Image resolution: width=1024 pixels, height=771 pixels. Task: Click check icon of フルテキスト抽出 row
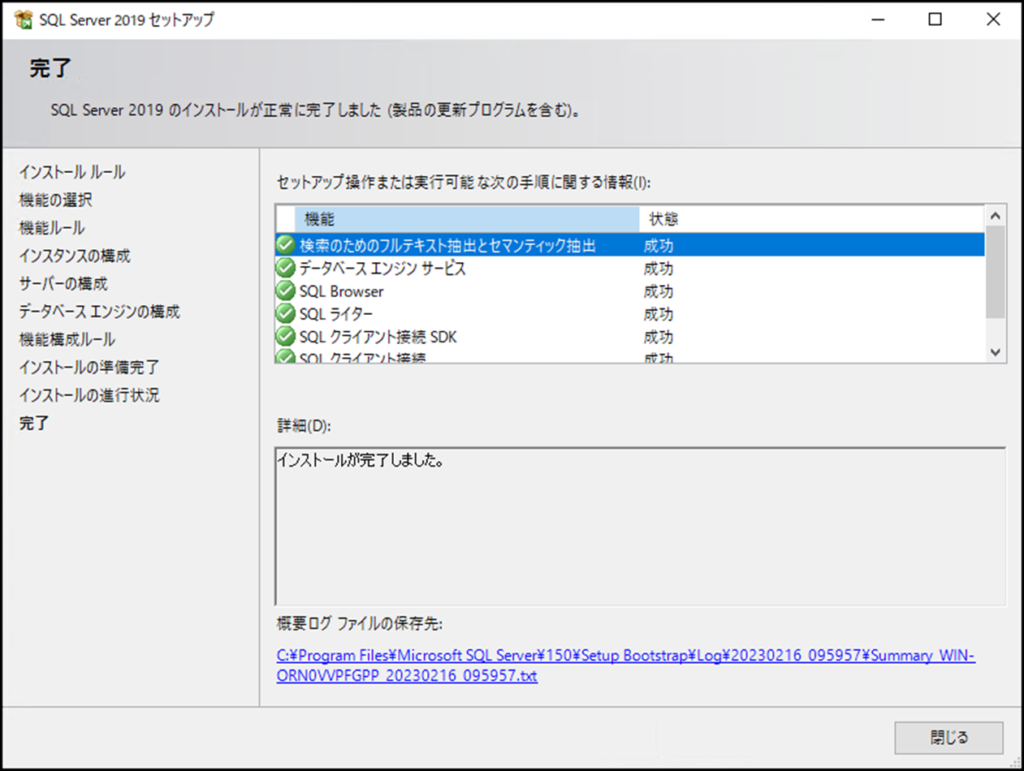pyautogui.click(x=285, y=245)
